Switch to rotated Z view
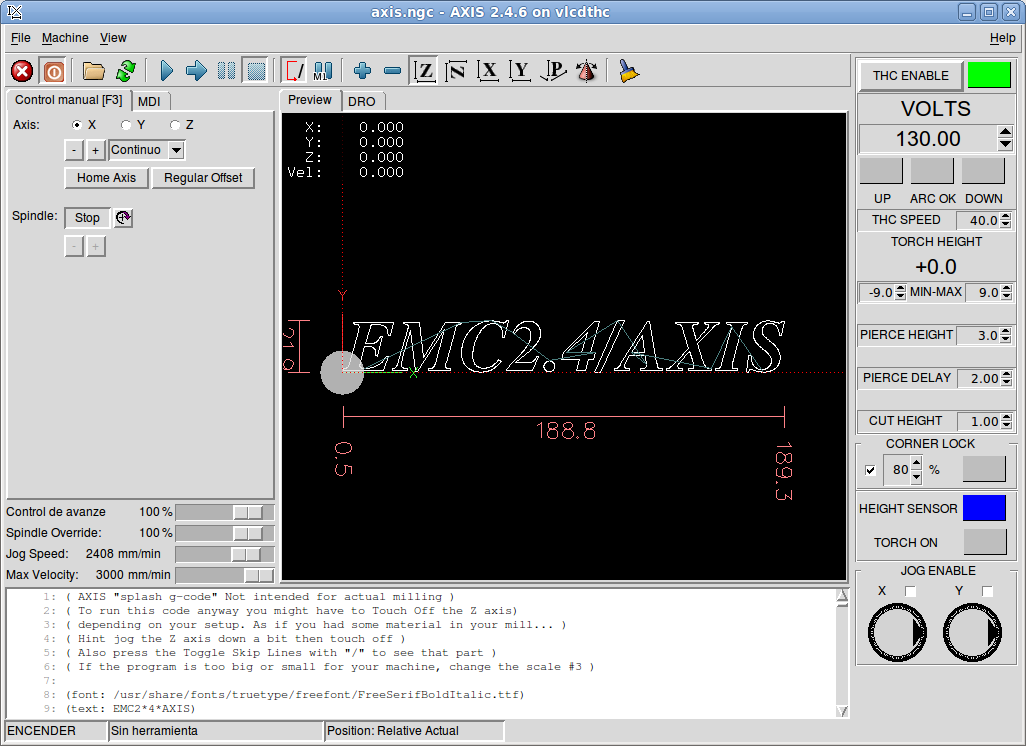 pos(456,71)
